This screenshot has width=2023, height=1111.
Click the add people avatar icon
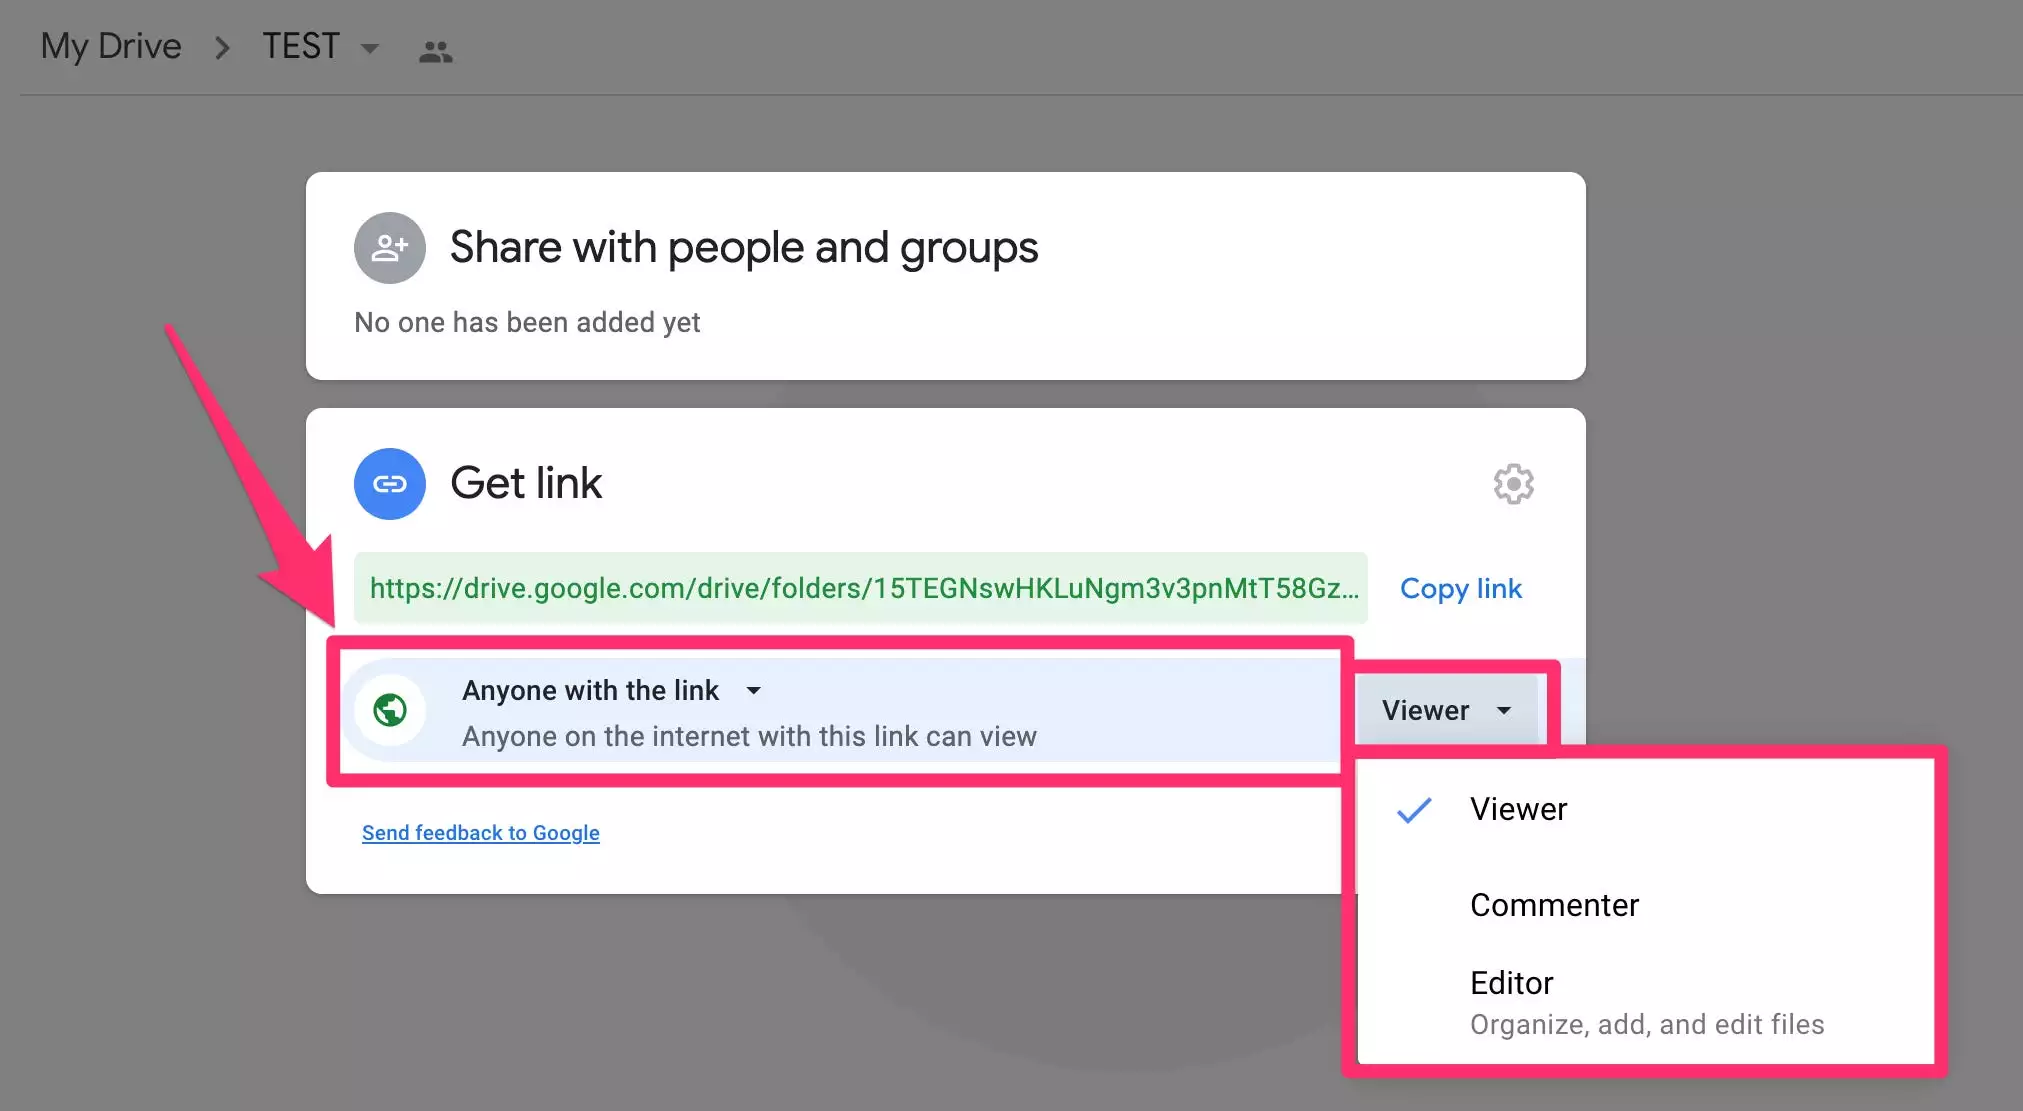coord(390,248)
